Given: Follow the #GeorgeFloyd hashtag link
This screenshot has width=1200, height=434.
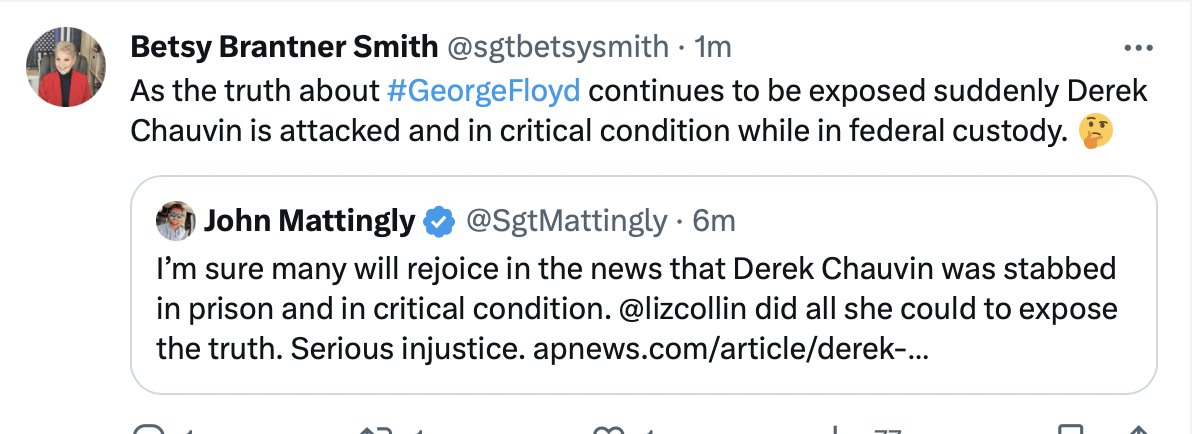Looking at the screenshot, I should (x=482, y=91).
